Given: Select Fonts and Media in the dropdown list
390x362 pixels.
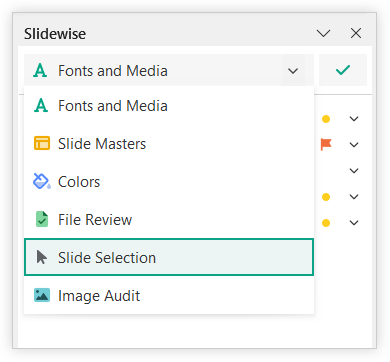Looking at the screenshot, I should (x=169, y=106).
